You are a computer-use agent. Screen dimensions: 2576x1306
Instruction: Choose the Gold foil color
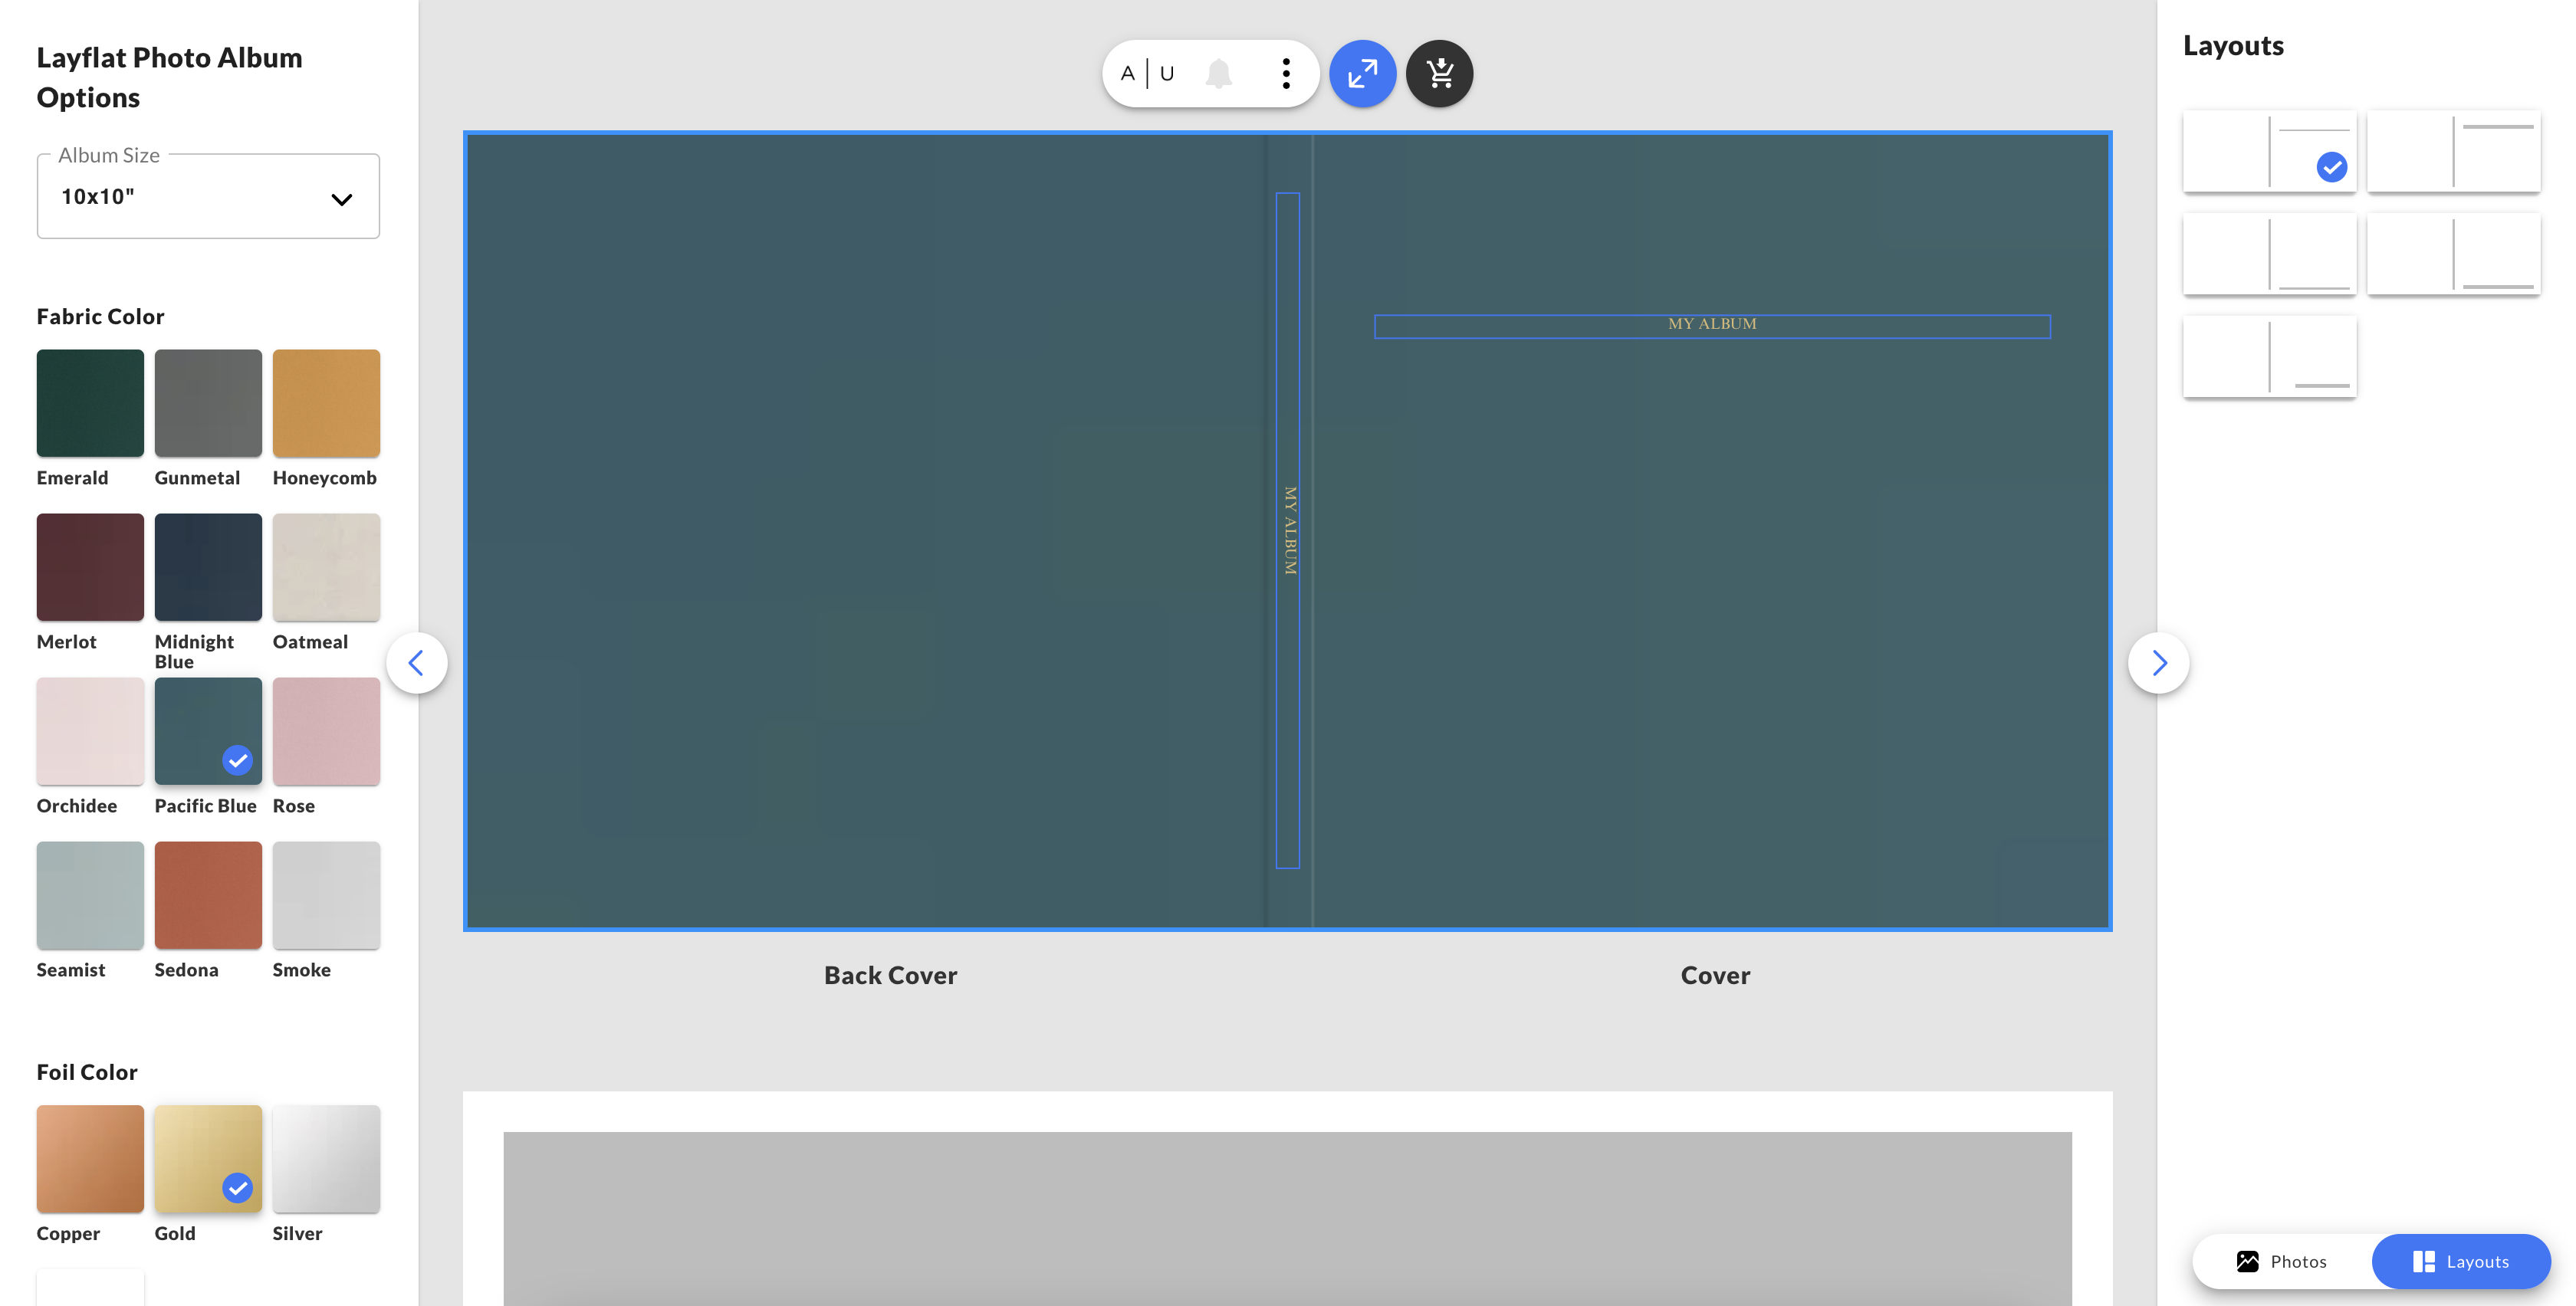[208, 1159]
